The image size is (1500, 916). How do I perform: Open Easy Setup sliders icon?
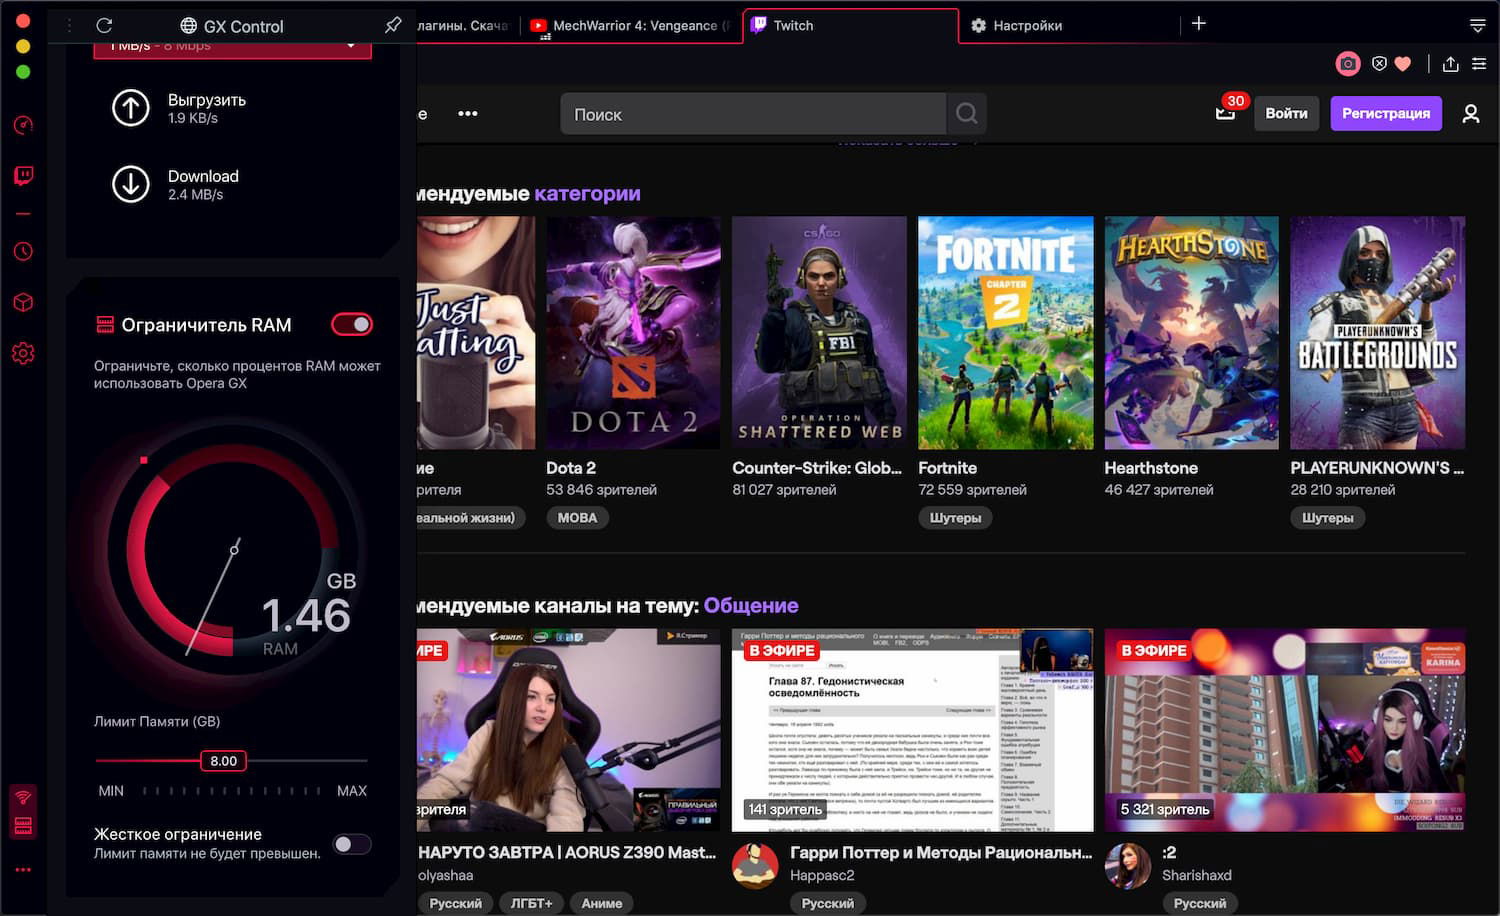point(1478,64)
